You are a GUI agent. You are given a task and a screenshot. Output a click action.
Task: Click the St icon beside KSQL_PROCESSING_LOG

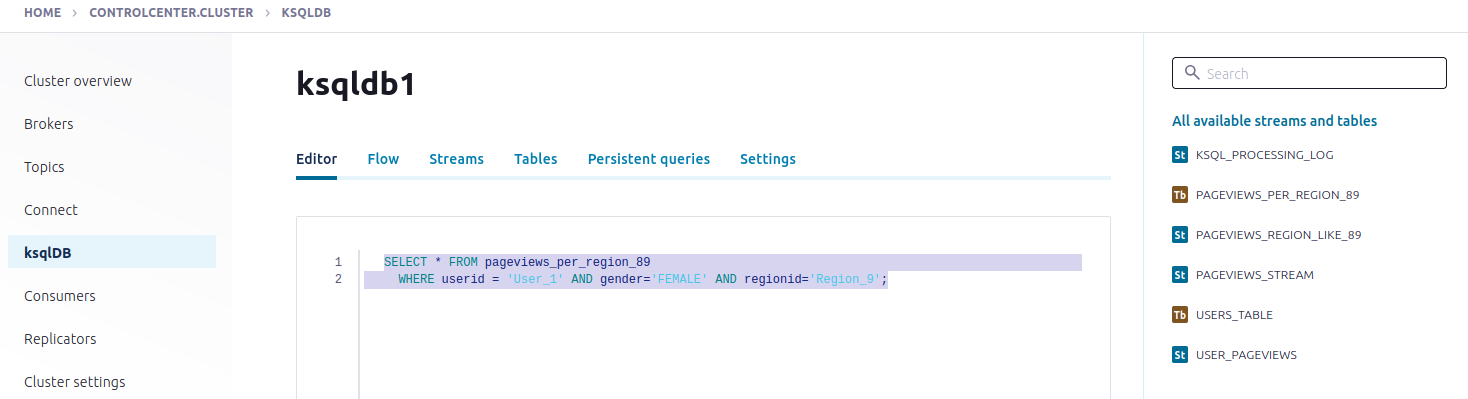[1180, 155]
